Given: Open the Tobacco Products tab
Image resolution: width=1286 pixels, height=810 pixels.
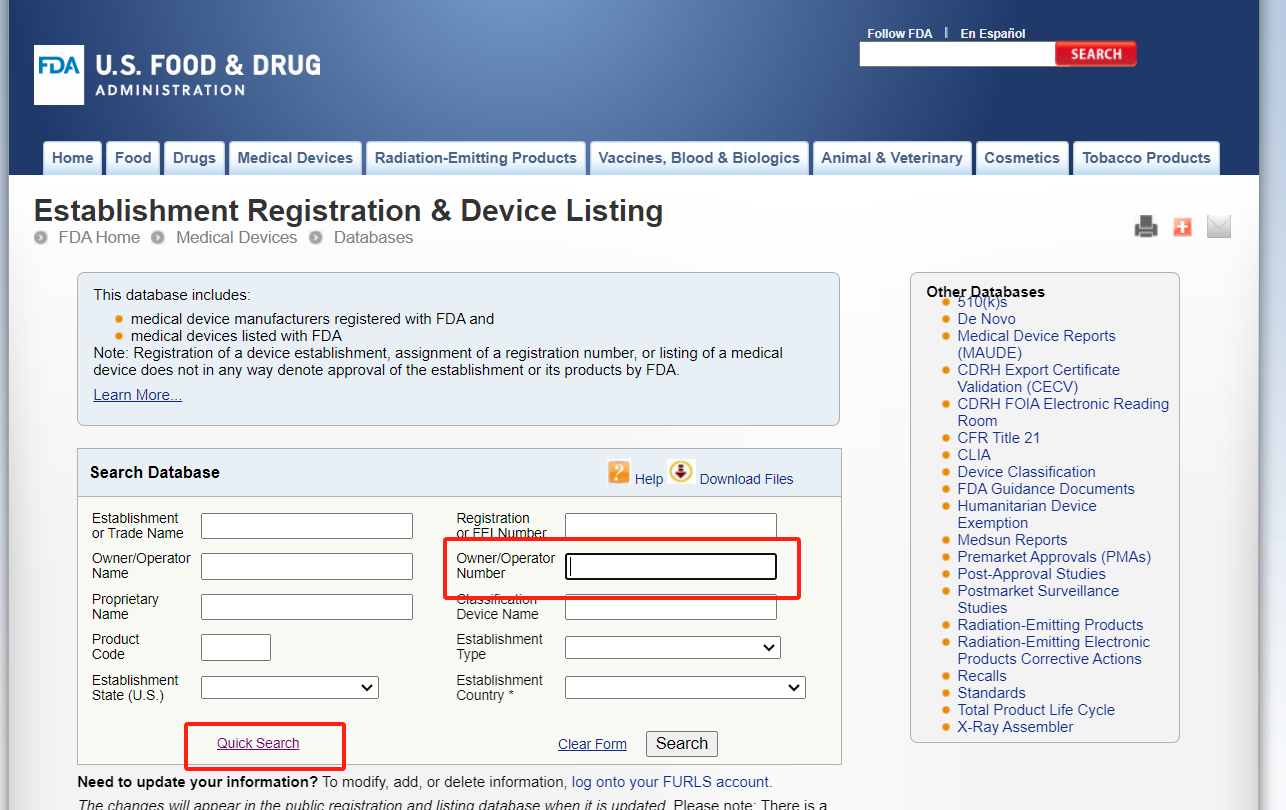Looking at the screenshot, I should coord(1146,158).
